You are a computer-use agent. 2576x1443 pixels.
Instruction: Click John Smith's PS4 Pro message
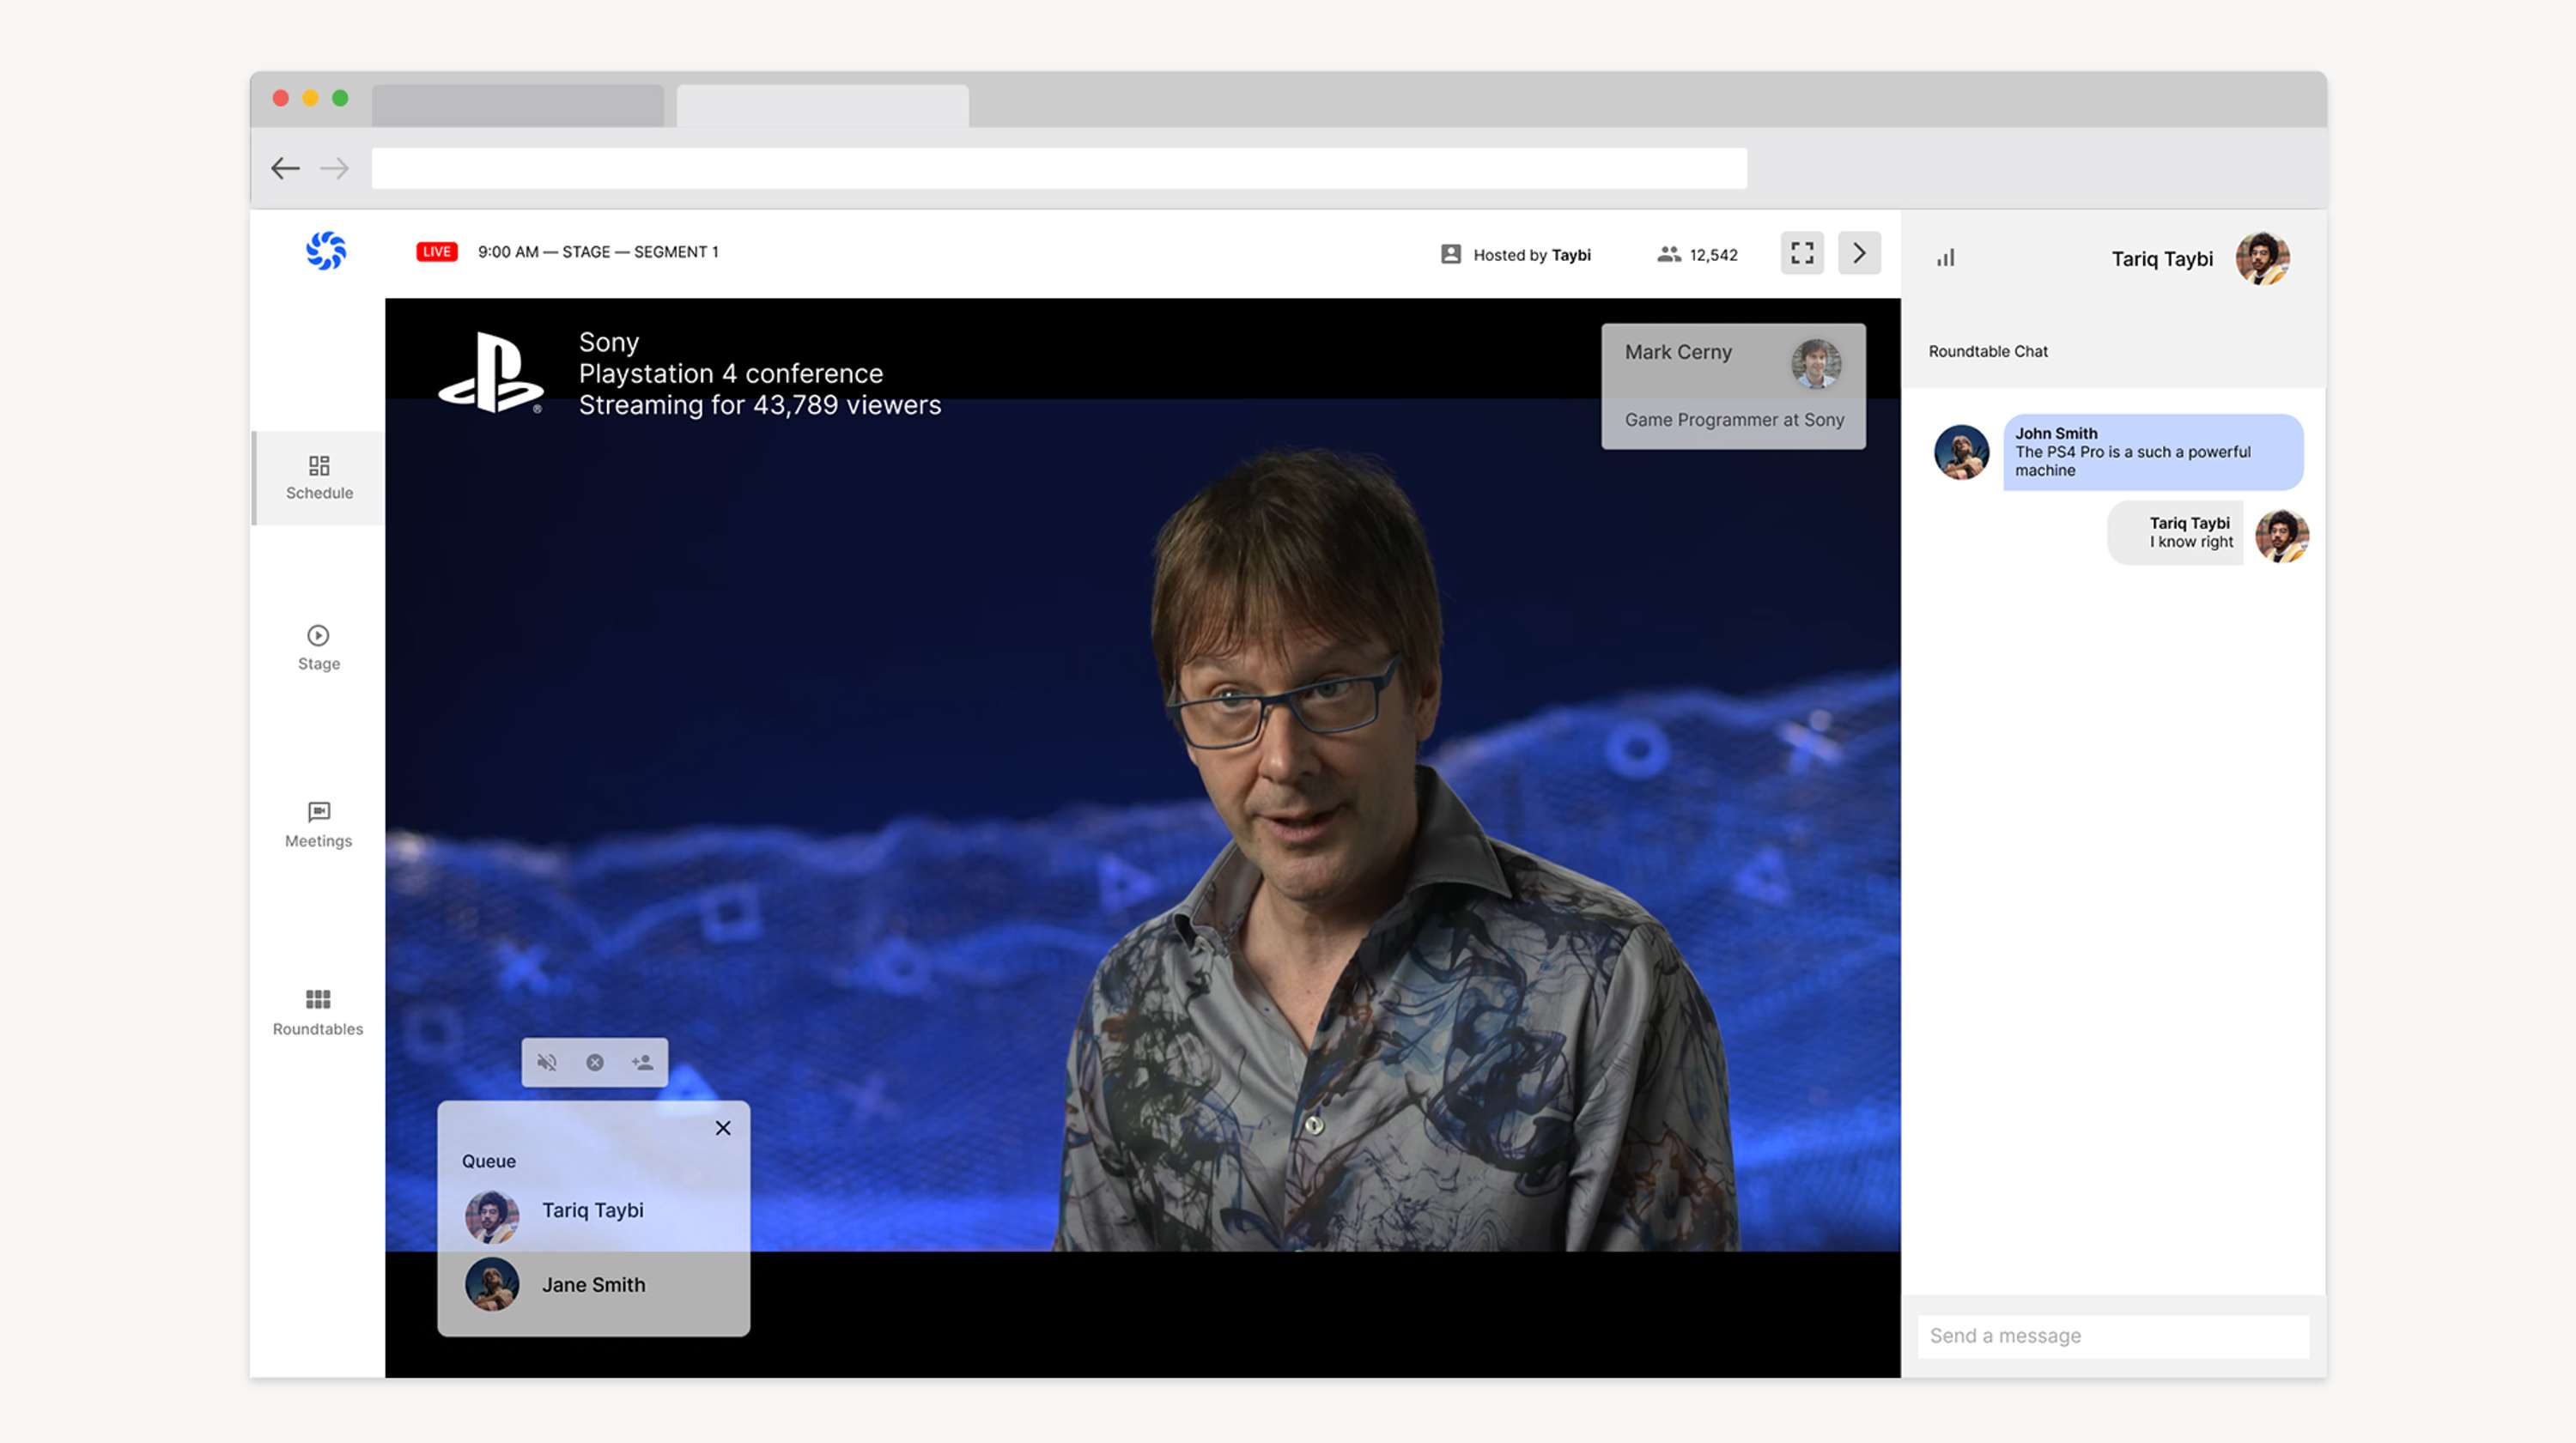tap(2153, 452)
